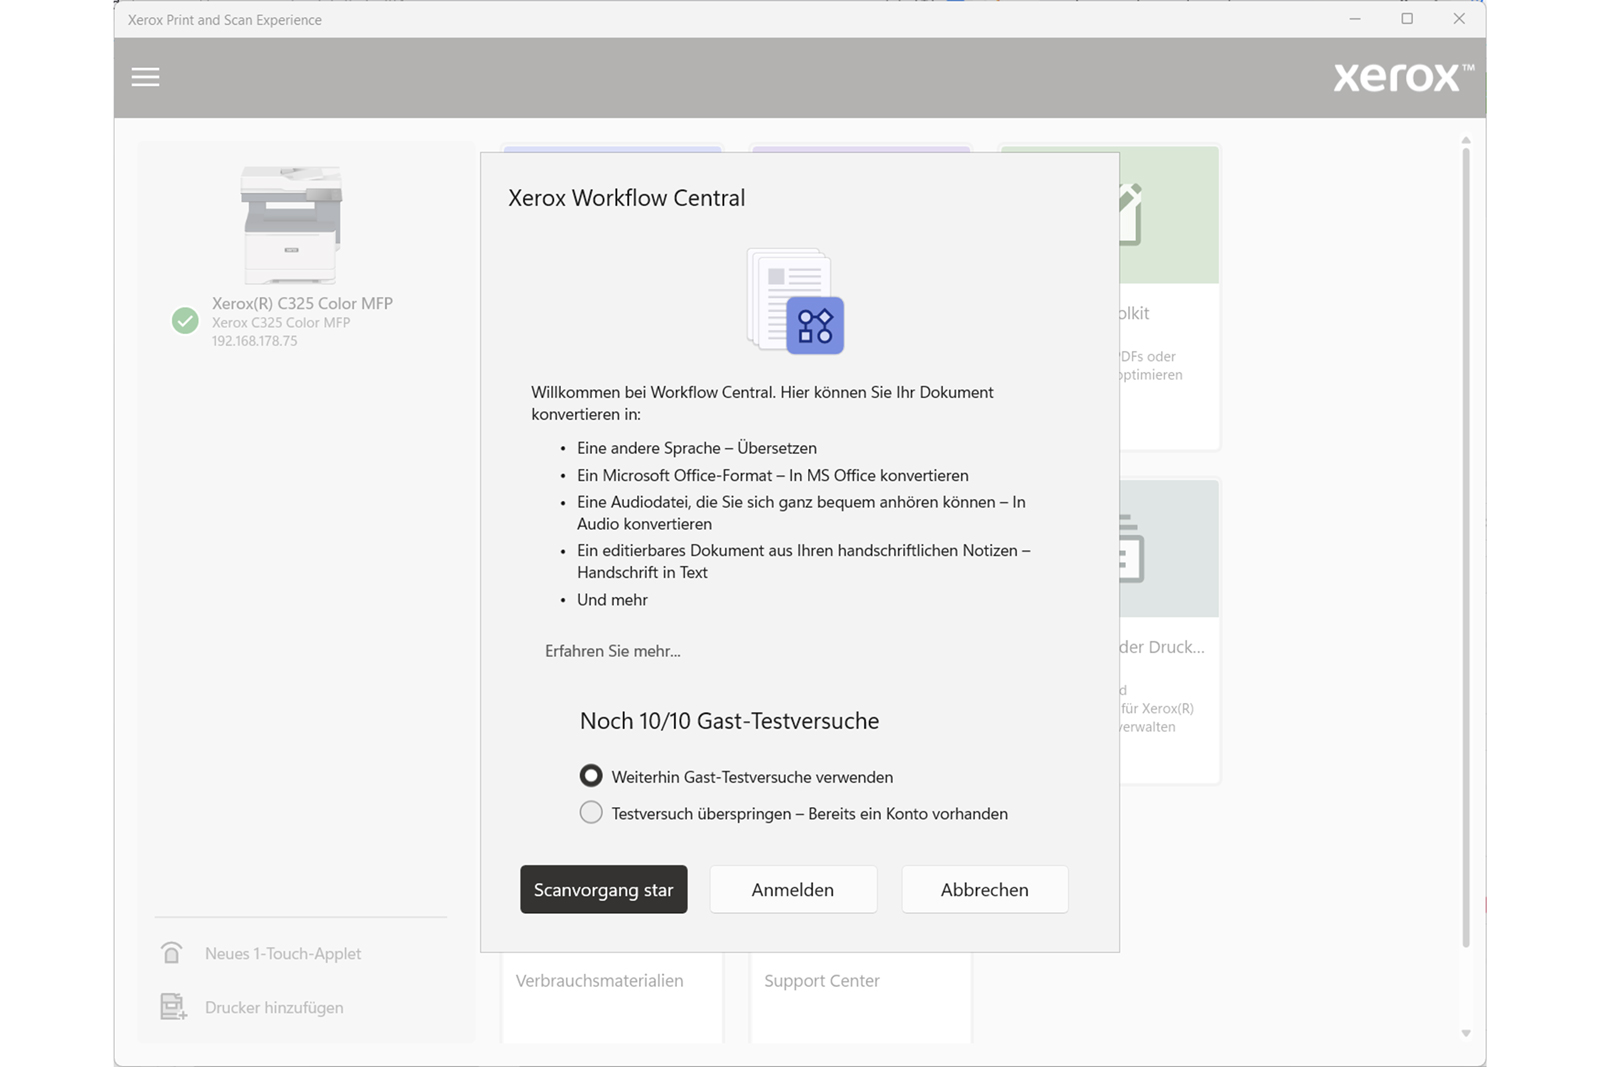The image size is (1600, 1067).
Task: Click the Neues 1-Touch-Applet icon
Action: [x=172, y=953]
